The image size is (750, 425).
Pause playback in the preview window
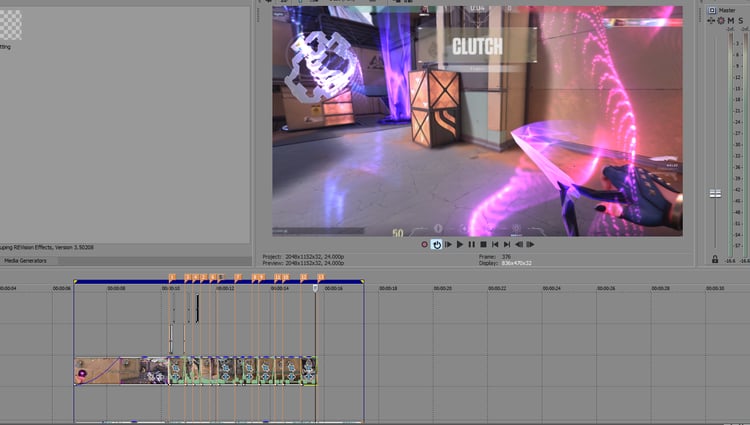point(472,244)
